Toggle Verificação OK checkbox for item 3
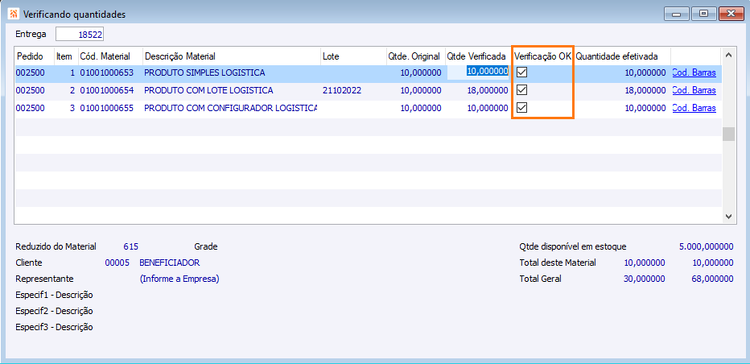 coord(522,109)
